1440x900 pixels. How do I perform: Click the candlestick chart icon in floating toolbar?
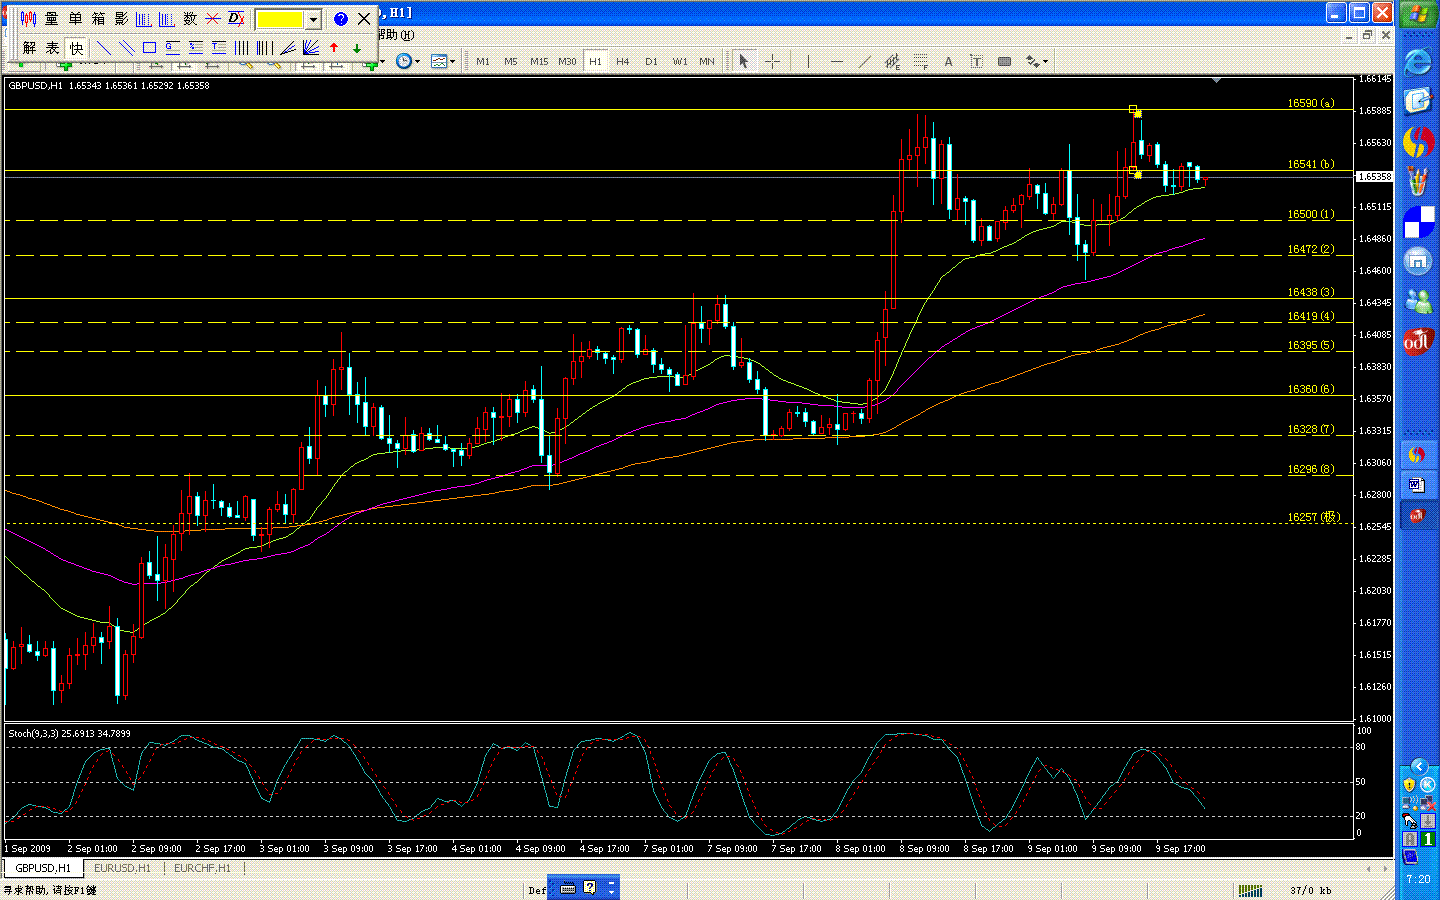click(x=28, y=19)
